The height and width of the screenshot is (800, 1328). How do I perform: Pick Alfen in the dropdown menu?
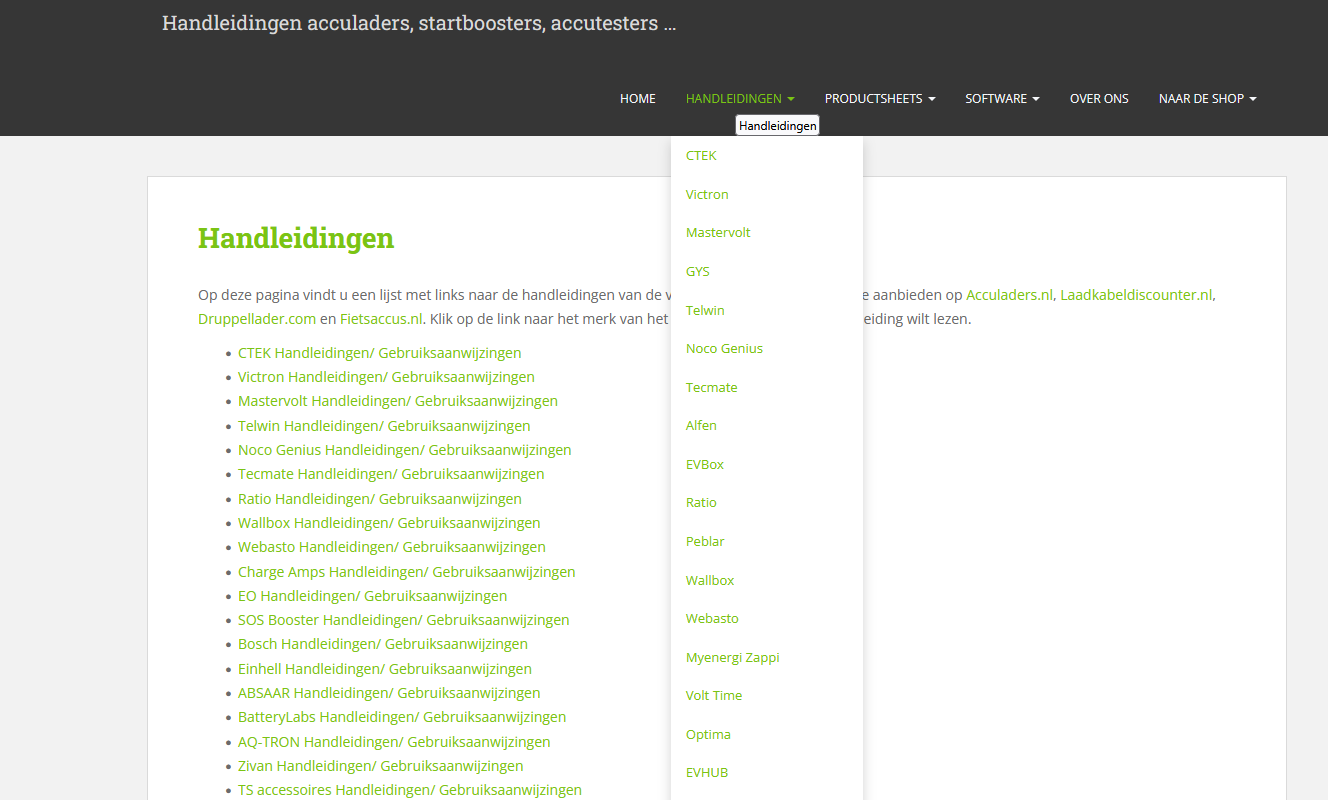tap(701, 426)
